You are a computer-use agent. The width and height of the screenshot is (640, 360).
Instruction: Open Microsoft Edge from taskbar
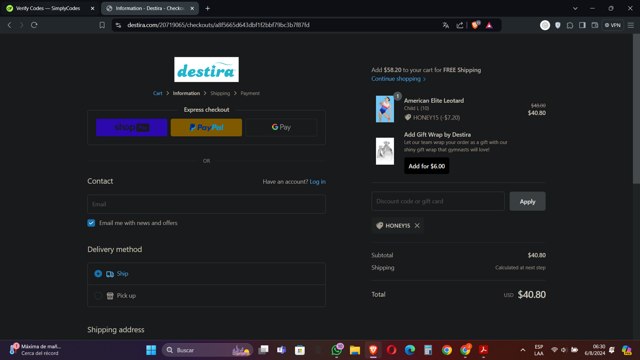(410, 350)
